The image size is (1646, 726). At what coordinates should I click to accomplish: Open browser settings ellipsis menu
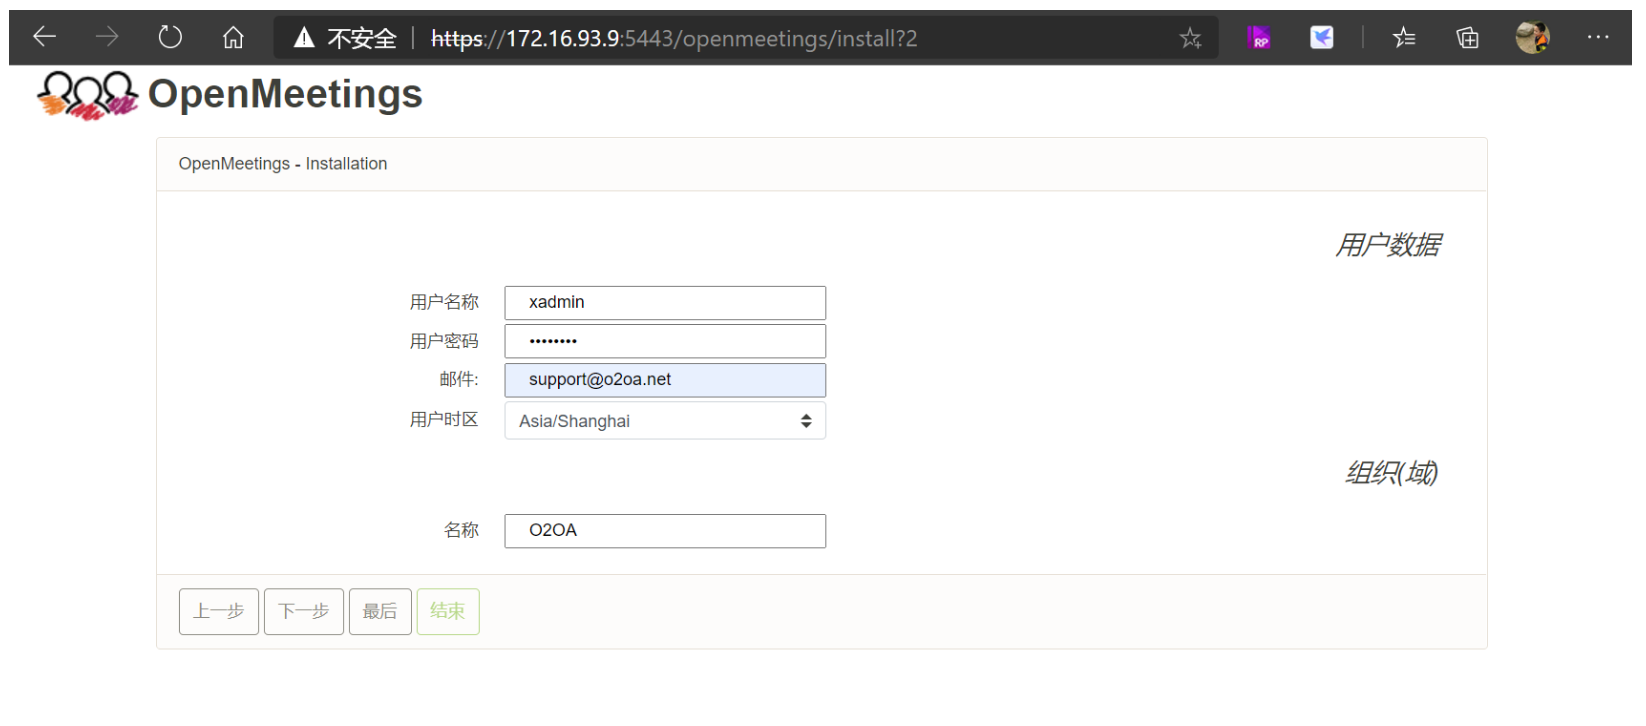click(1598, 38)
